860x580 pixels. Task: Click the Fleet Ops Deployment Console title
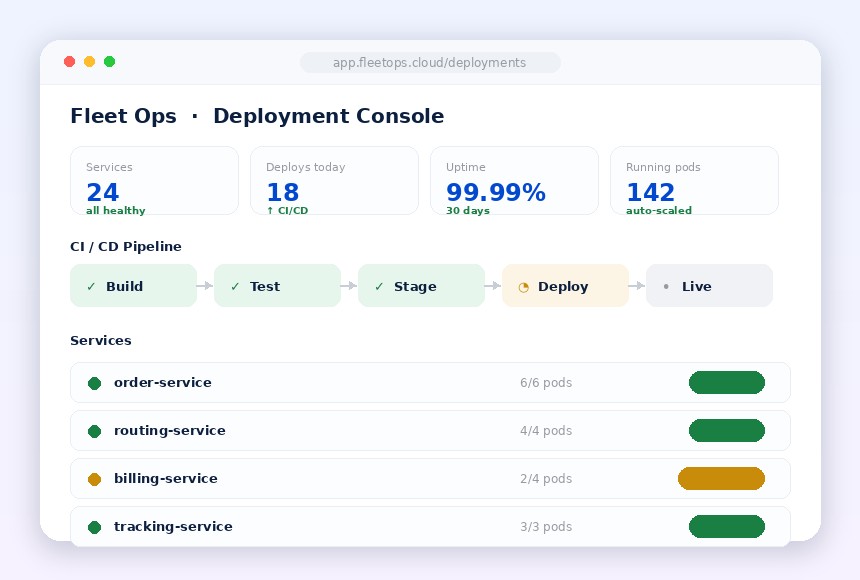click(x=257, y=116)
